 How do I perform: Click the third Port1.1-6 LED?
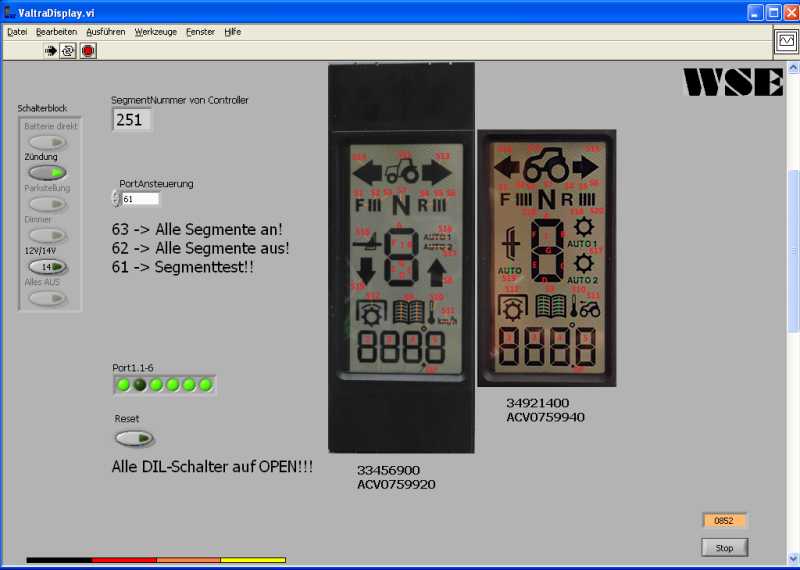click(156, 385)
